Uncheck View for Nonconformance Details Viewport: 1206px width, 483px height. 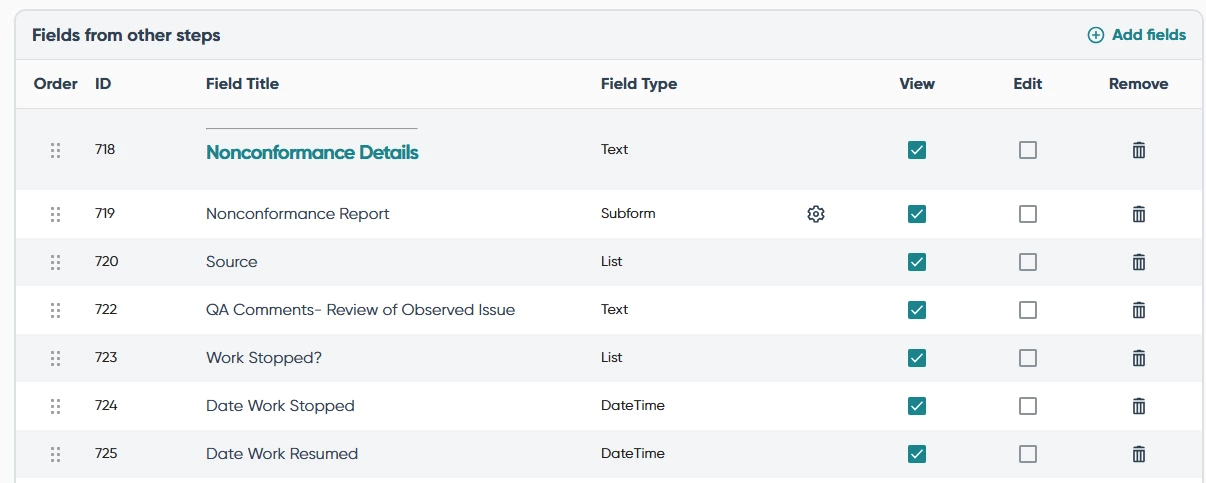pyautogui.click(x=917, y=150)
